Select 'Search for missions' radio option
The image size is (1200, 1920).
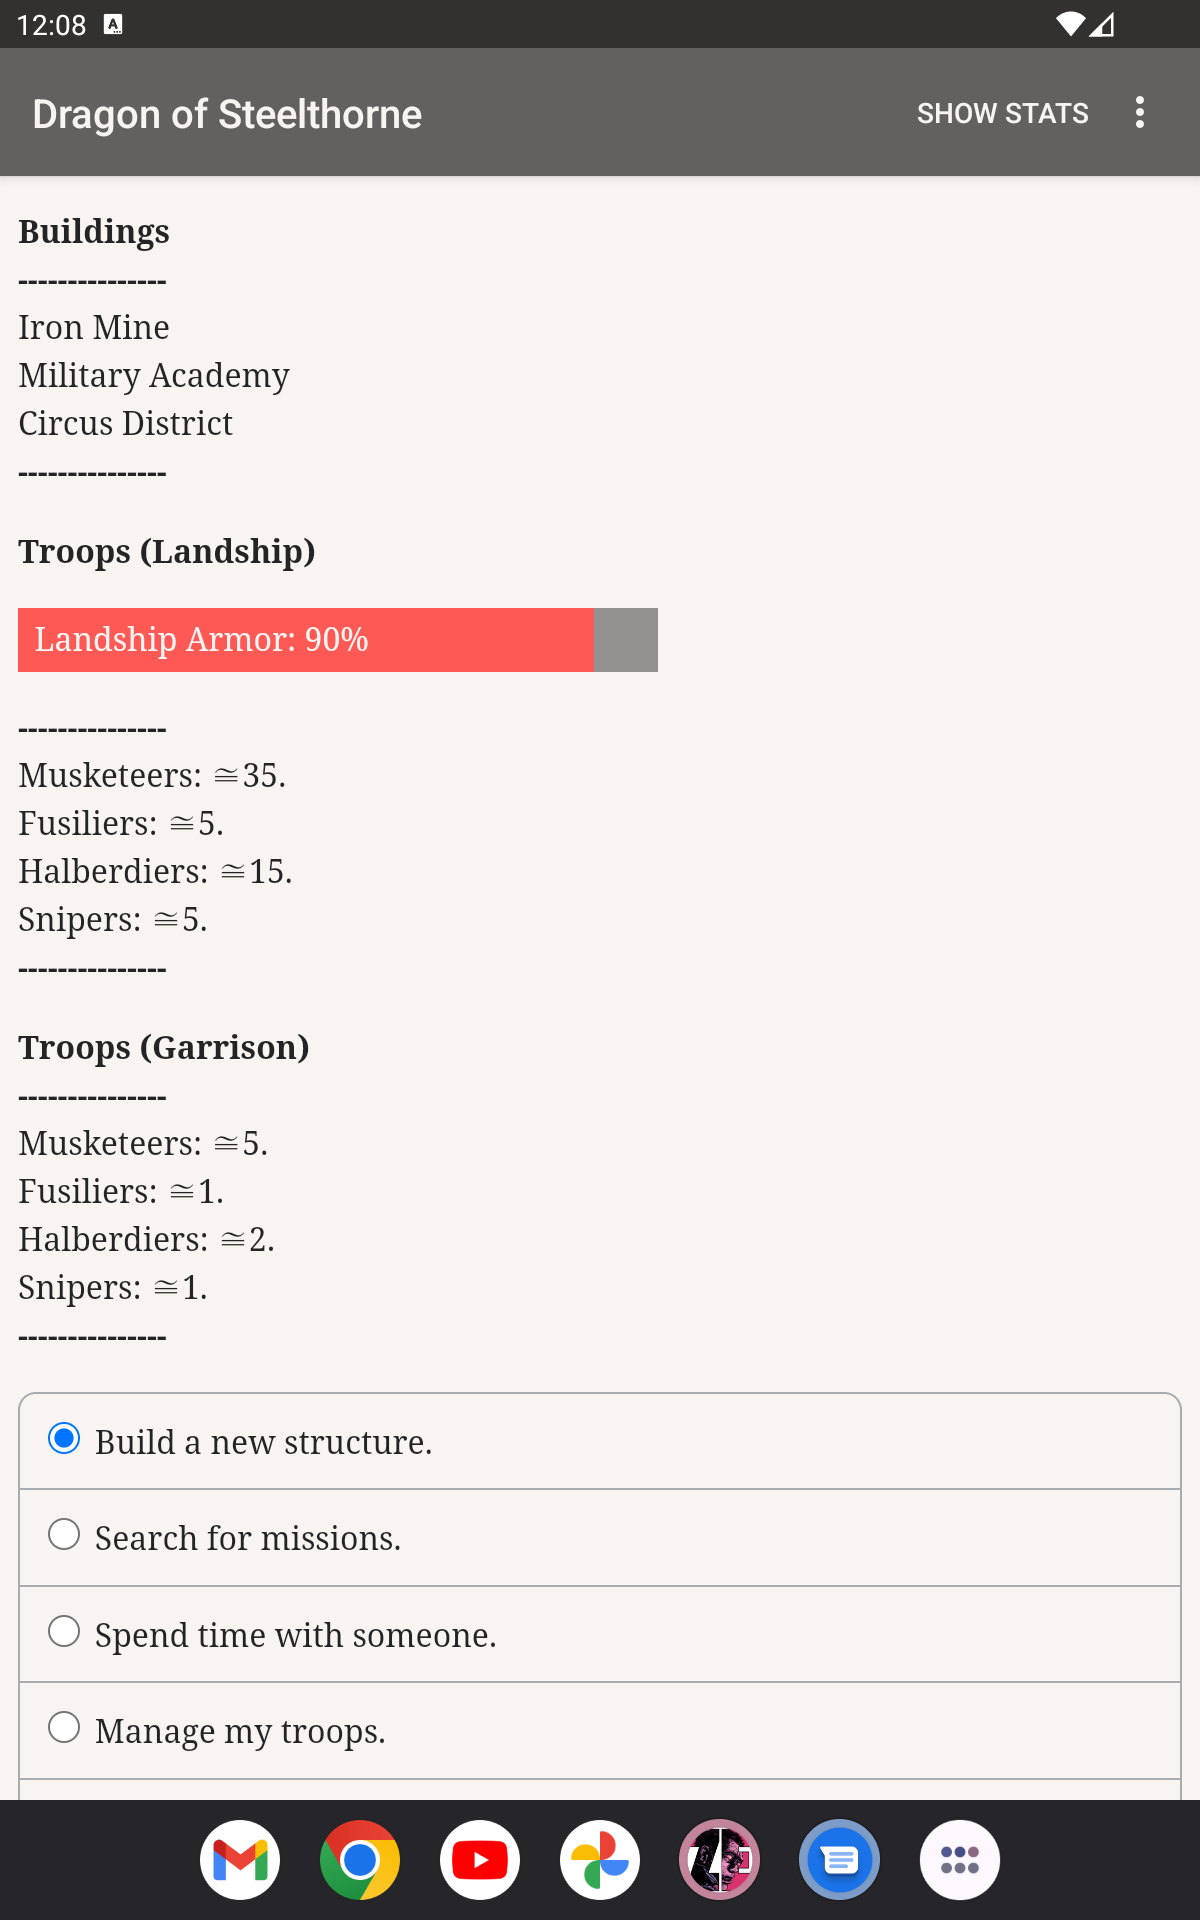coord(600,1538)
